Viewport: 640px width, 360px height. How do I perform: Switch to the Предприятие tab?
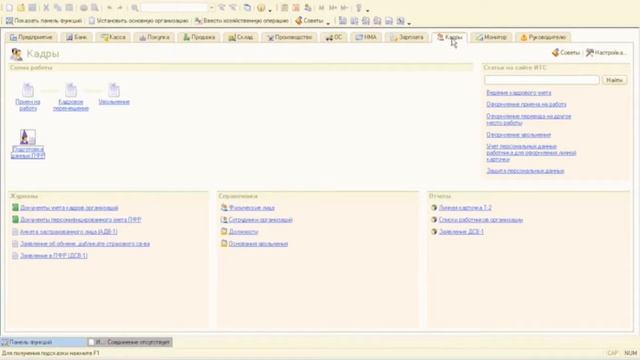pyautogui.click(x=31, y=37)
